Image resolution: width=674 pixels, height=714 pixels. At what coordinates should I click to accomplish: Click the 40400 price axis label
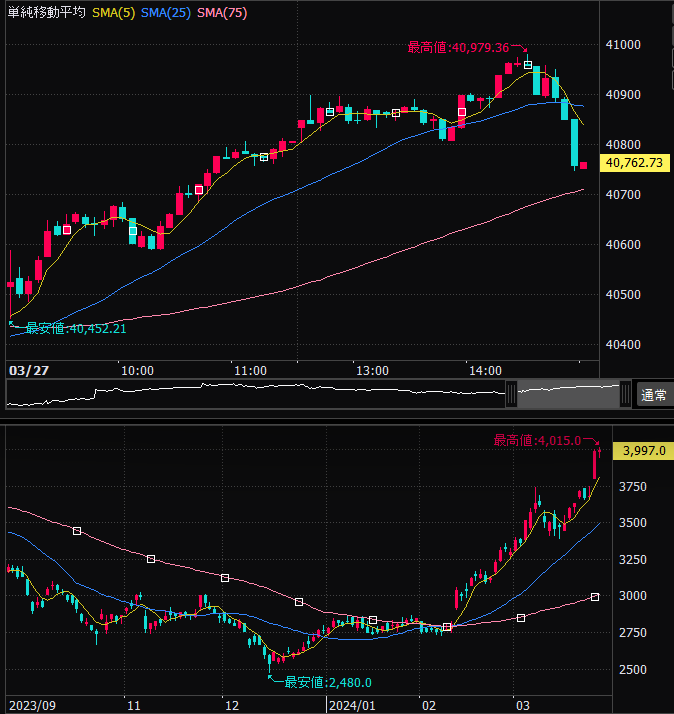623,345
